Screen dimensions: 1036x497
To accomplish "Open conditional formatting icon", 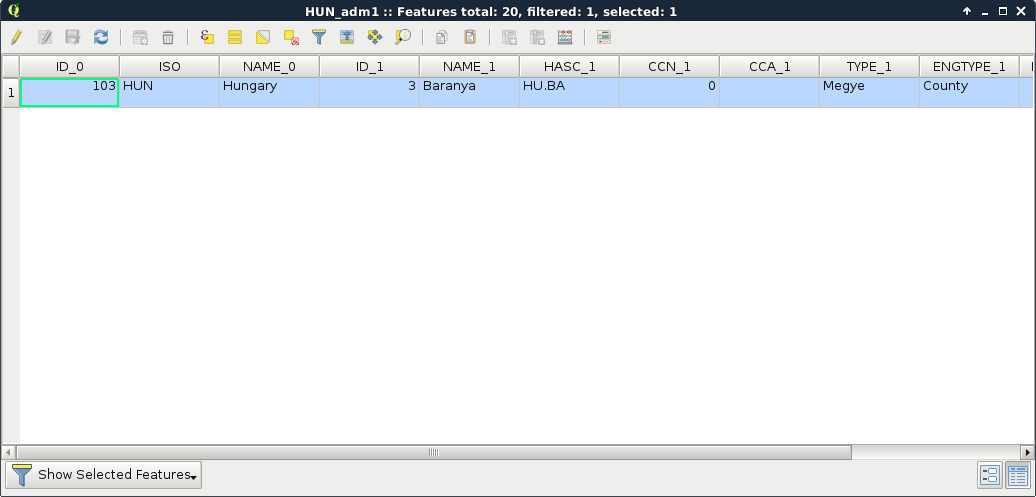I will click(604, 37).
